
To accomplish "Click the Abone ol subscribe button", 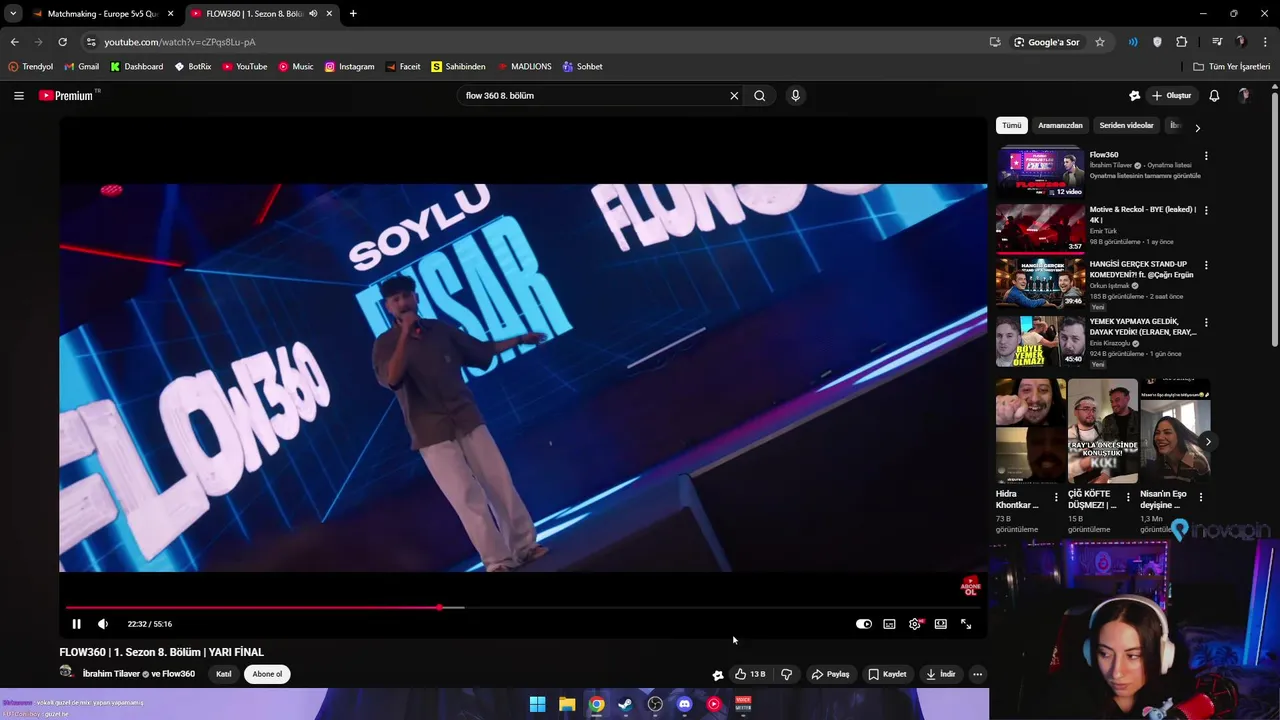I will point(267,674).
